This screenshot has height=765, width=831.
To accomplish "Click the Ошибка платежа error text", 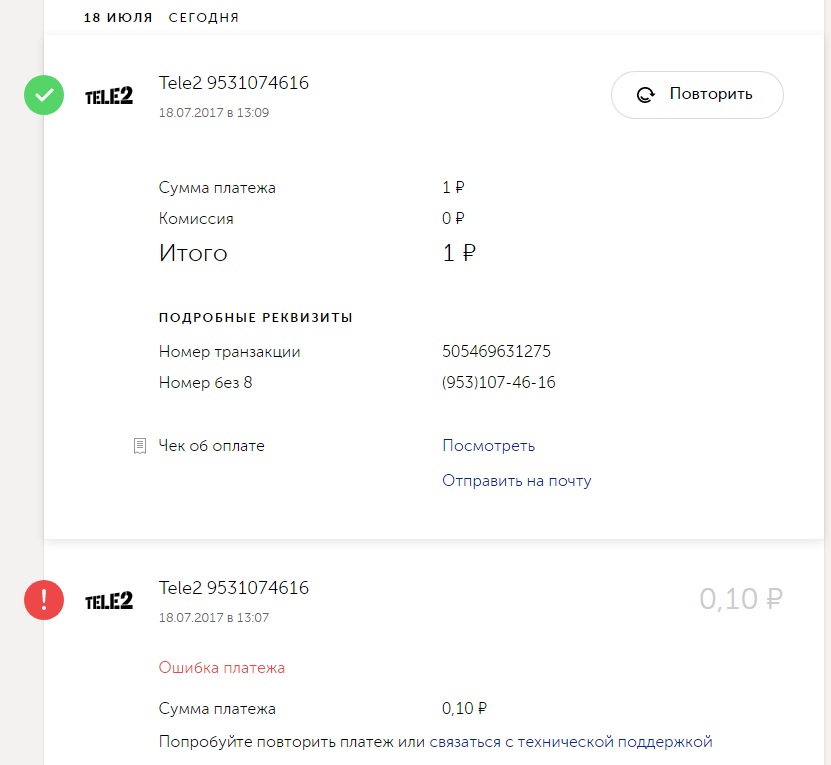I will tap(221, 668).
